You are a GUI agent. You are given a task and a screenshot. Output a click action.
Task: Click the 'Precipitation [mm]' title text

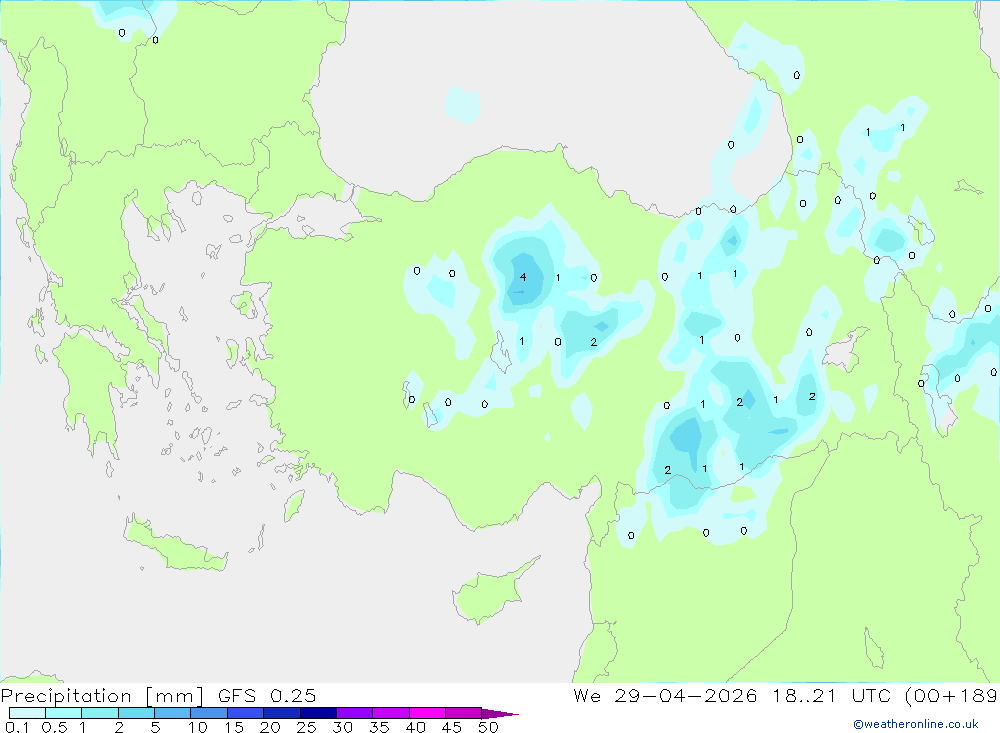(x=102, y=696)
